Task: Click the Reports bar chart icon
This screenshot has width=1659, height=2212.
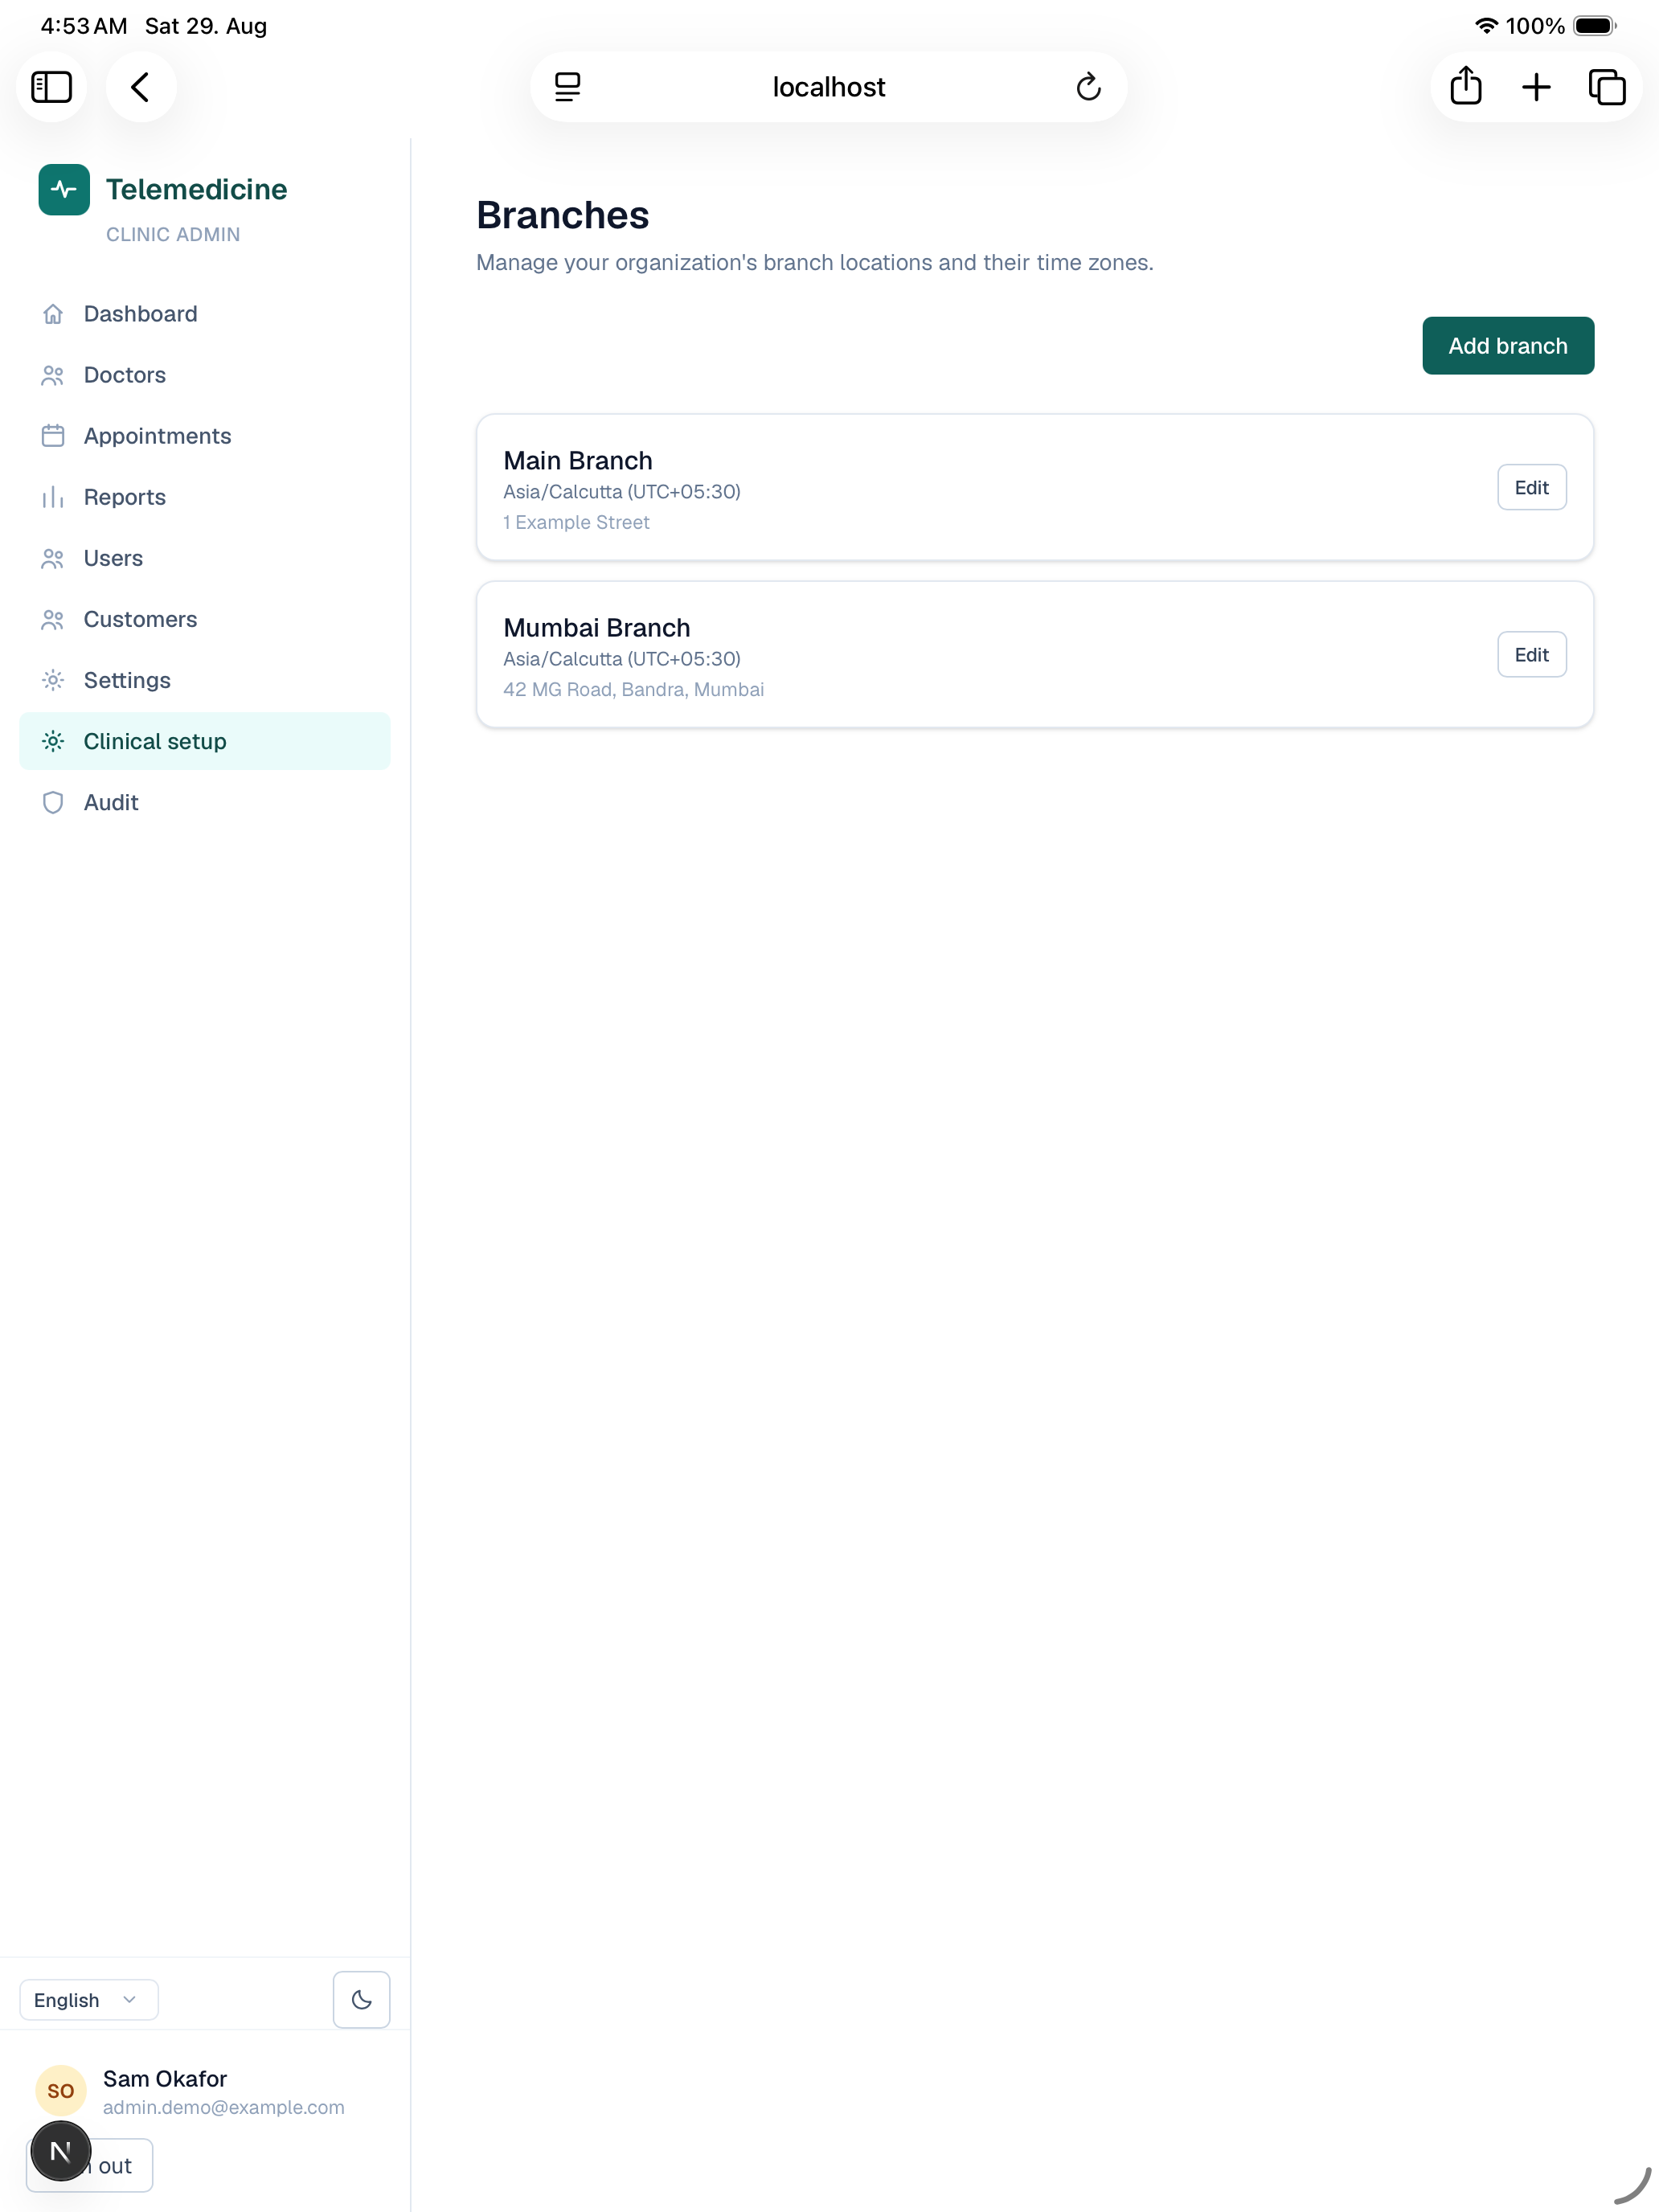Action: (53, 497)
